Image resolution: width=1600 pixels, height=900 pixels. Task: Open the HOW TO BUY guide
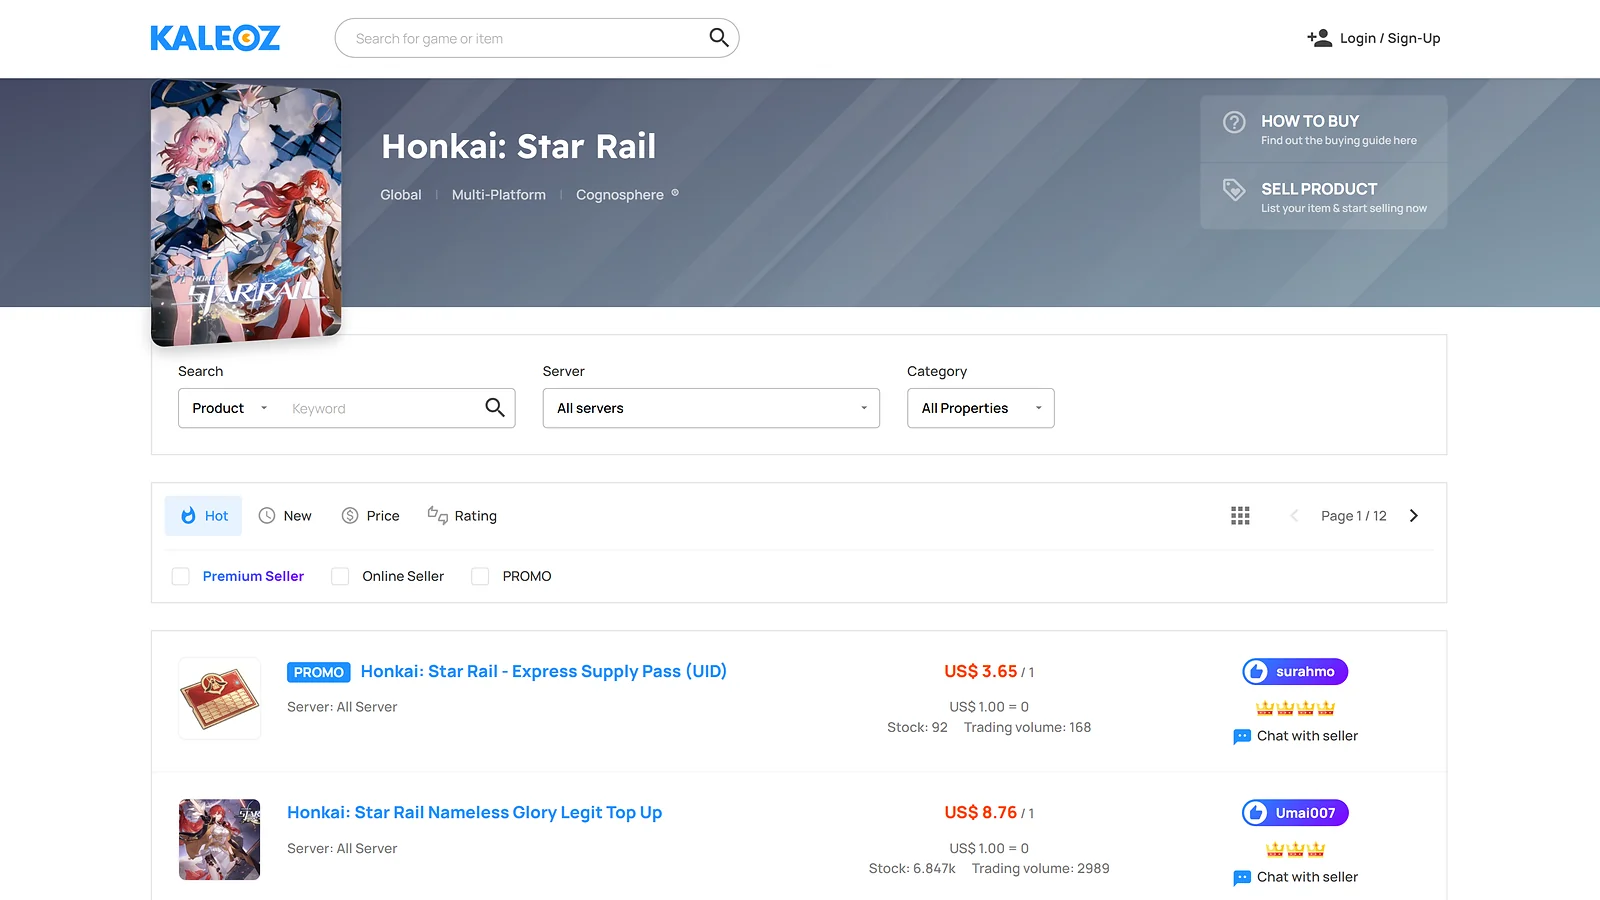pos(1324,129)
